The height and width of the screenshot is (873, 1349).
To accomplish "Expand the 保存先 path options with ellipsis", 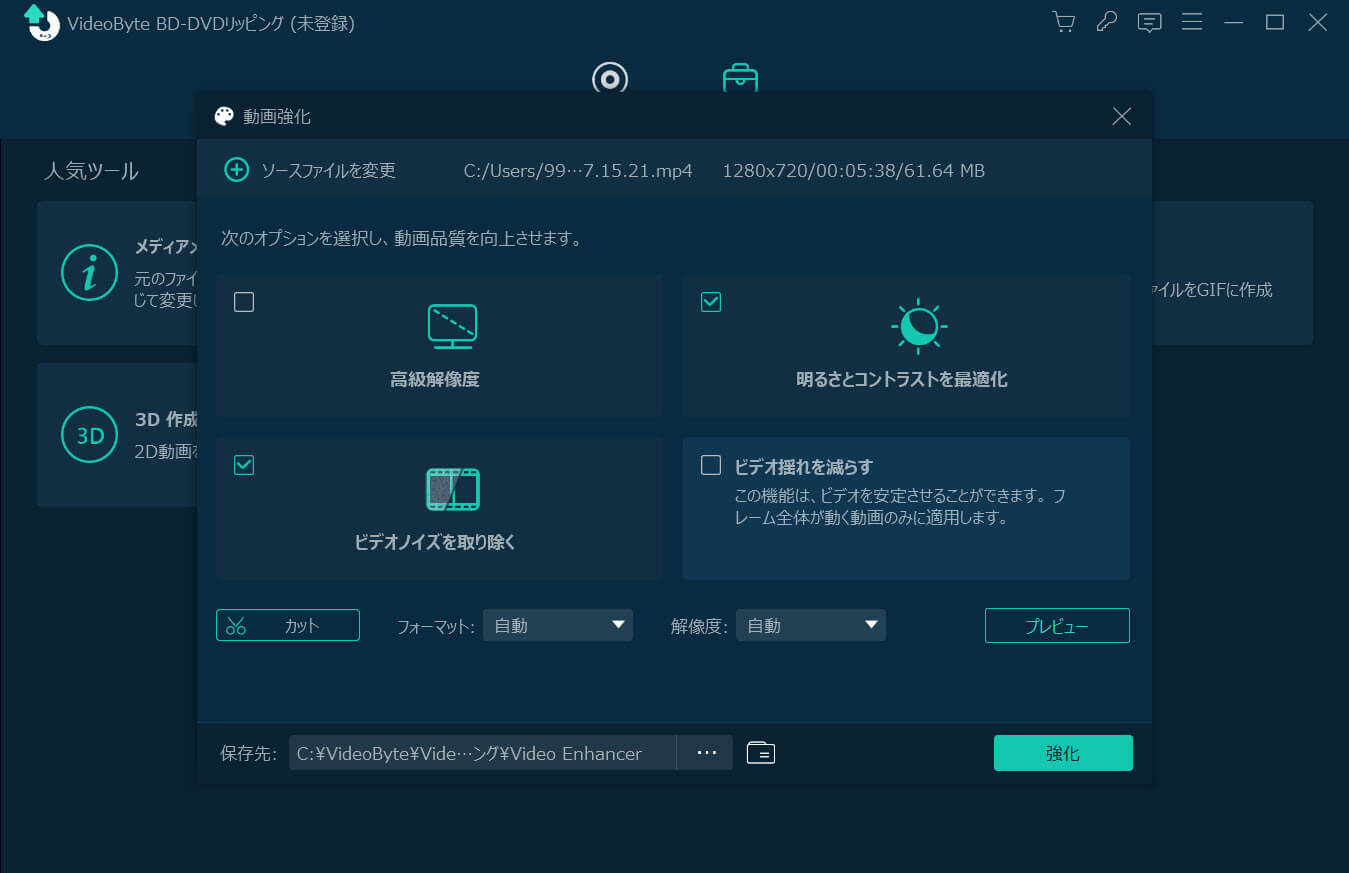I will [x=706, y=752].
